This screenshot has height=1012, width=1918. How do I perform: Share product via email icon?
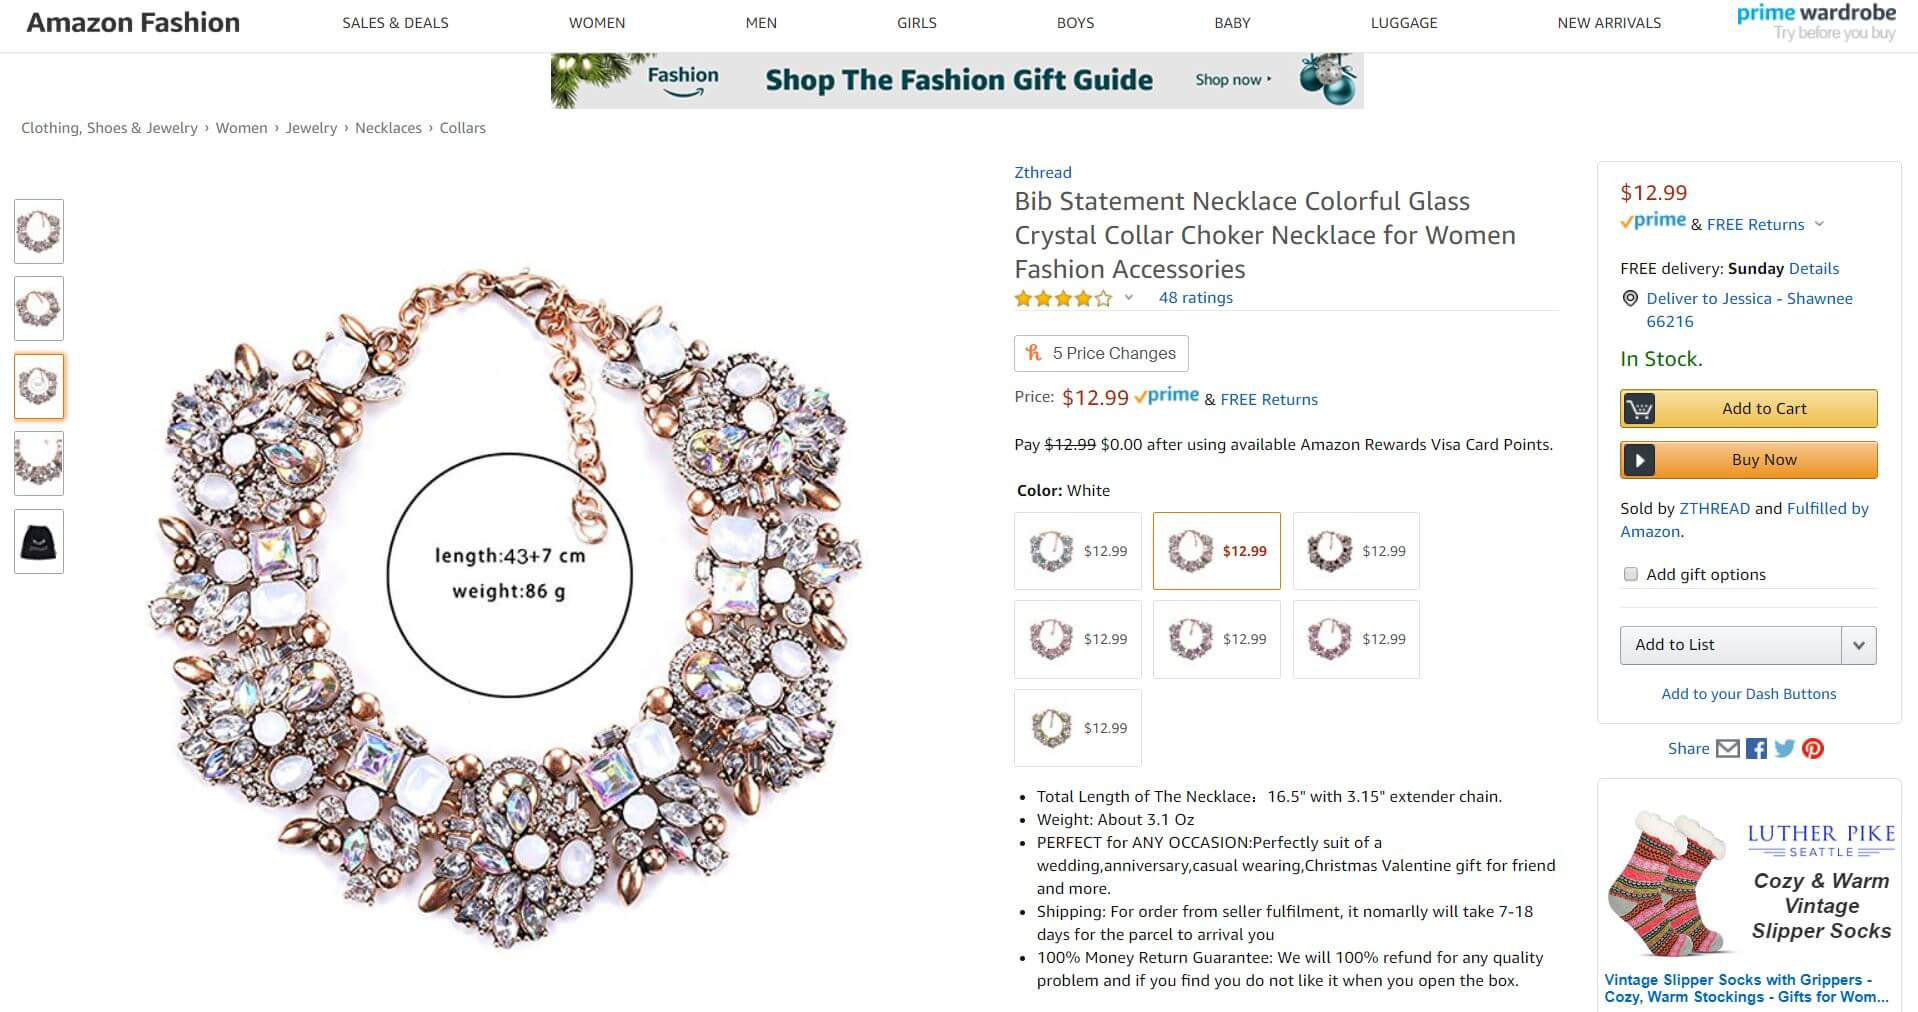pos(1727,748)
